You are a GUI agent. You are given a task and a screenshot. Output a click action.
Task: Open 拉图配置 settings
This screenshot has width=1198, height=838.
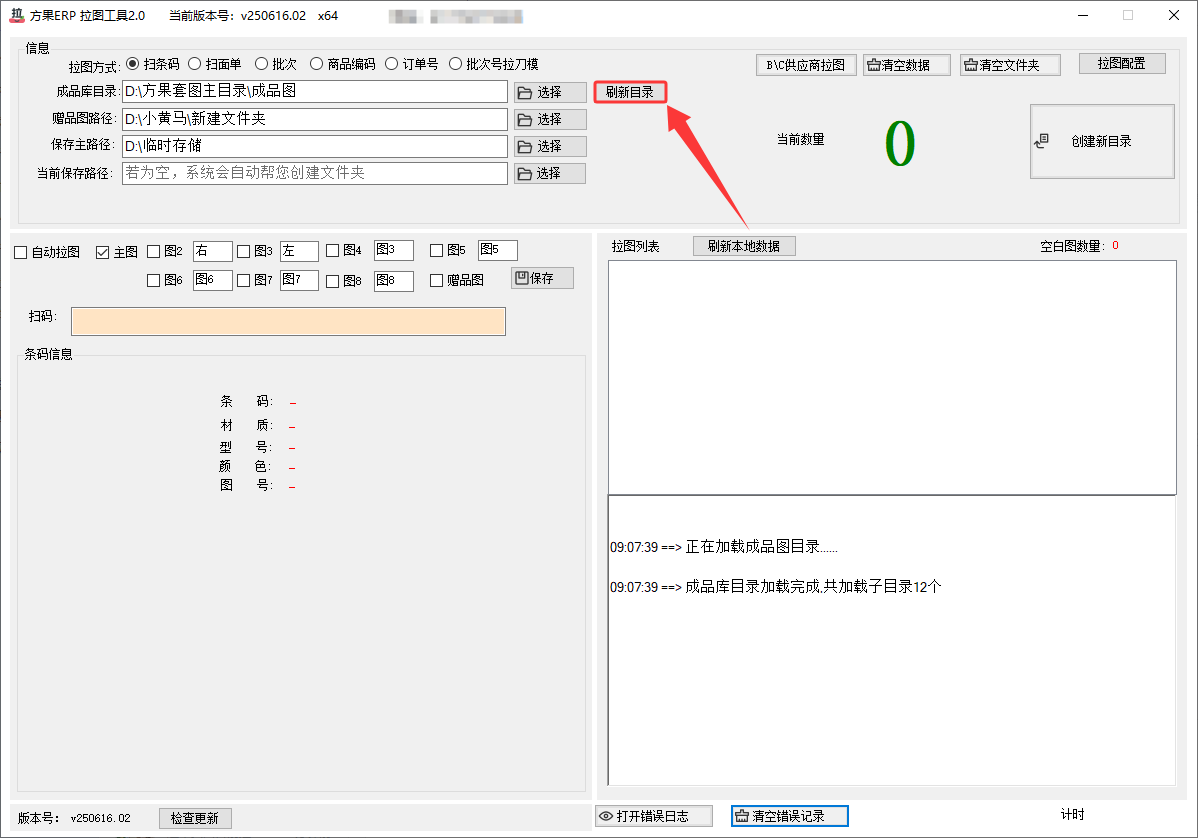tap(1122, 63)
